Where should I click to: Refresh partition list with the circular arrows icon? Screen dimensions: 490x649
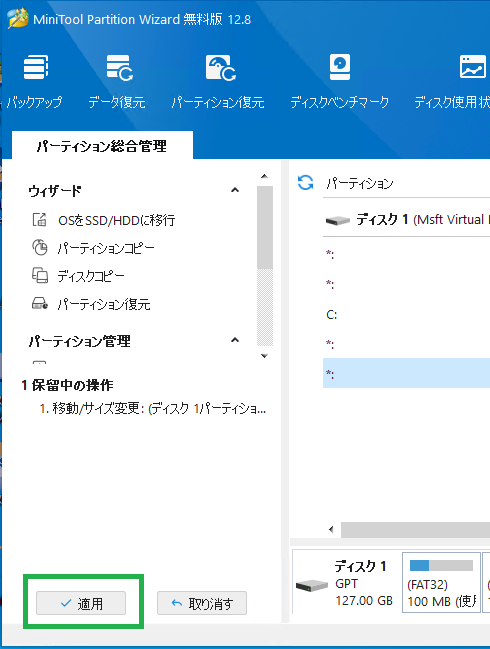pyautogui.click(x=305, y=182)
